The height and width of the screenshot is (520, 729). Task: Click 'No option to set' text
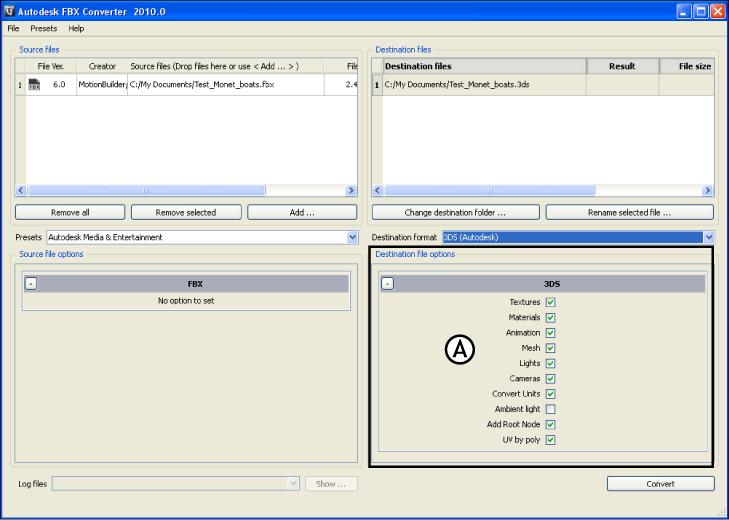[x=186, y=301]
